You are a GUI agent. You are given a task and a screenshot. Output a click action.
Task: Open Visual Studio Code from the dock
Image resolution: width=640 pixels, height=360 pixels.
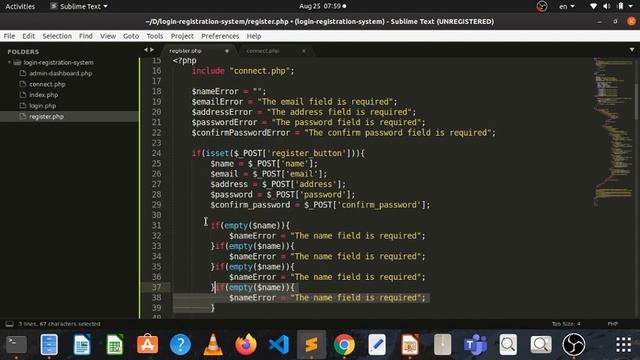(x=279, y=344)
